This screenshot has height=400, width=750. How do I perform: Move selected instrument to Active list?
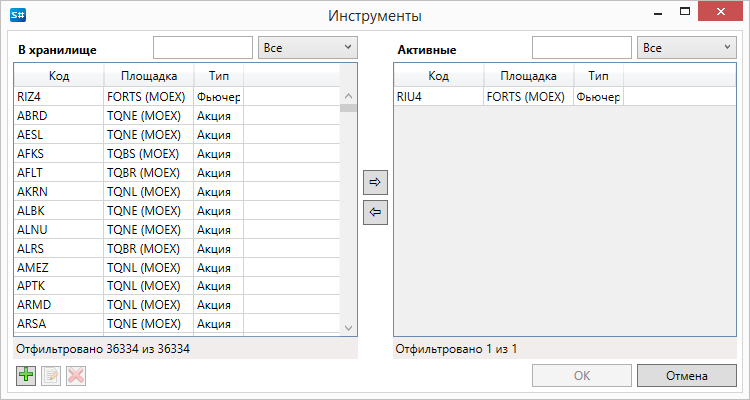[x=375, y=183]
